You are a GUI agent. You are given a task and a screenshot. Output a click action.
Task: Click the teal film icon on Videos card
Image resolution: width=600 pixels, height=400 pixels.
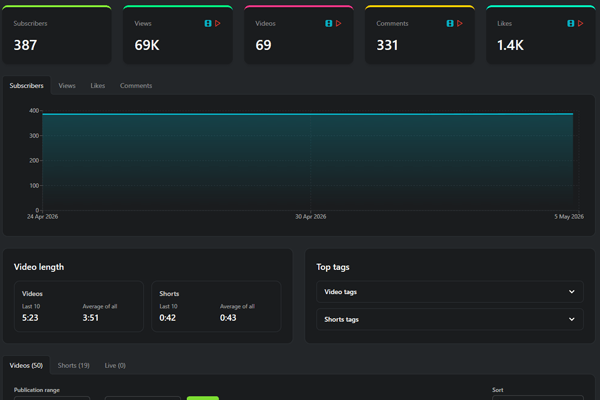tap(329, 23)
